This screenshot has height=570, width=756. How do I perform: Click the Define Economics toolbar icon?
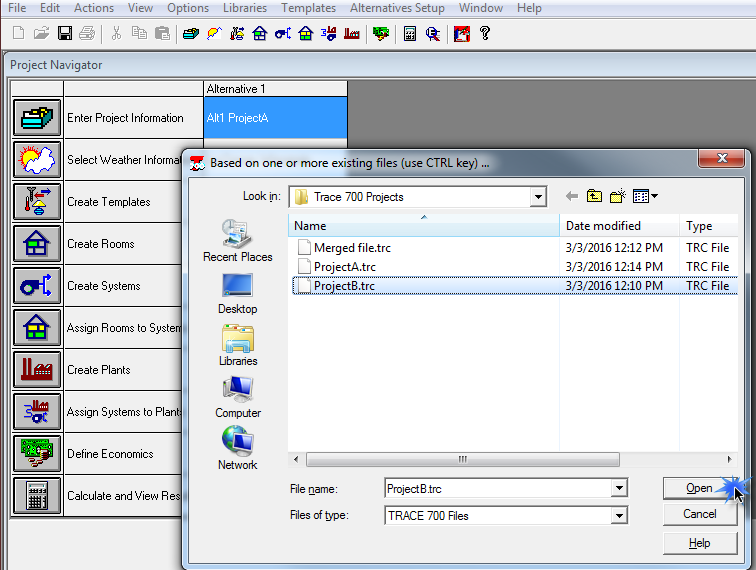click(381, 34)
